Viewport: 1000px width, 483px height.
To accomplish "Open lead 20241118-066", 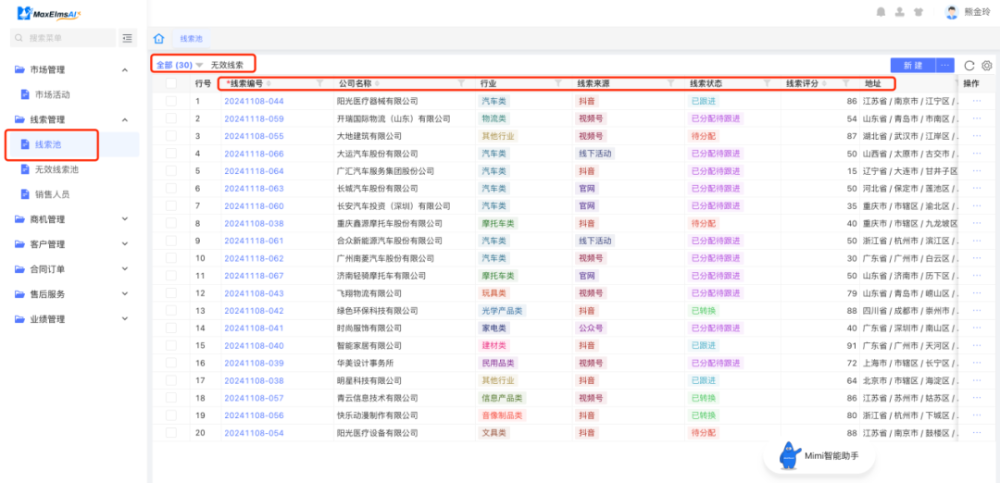I will click(x=254, y=153).
